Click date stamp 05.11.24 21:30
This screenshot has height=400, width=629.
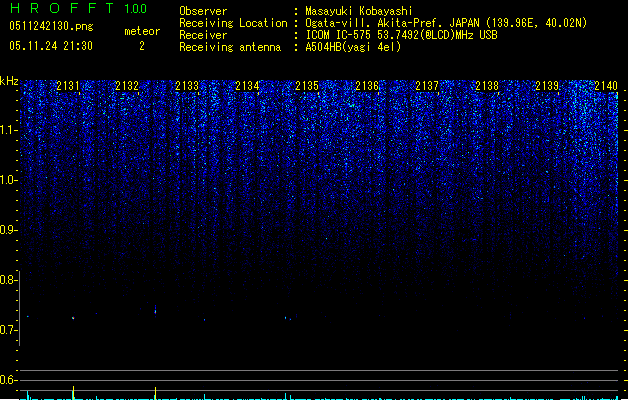(x=51, y=46)
